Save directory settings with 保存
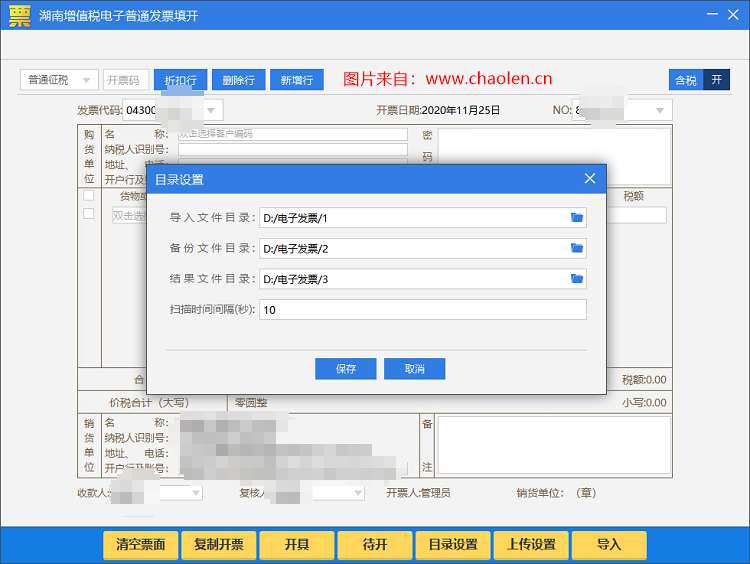 tap(345, 369)
